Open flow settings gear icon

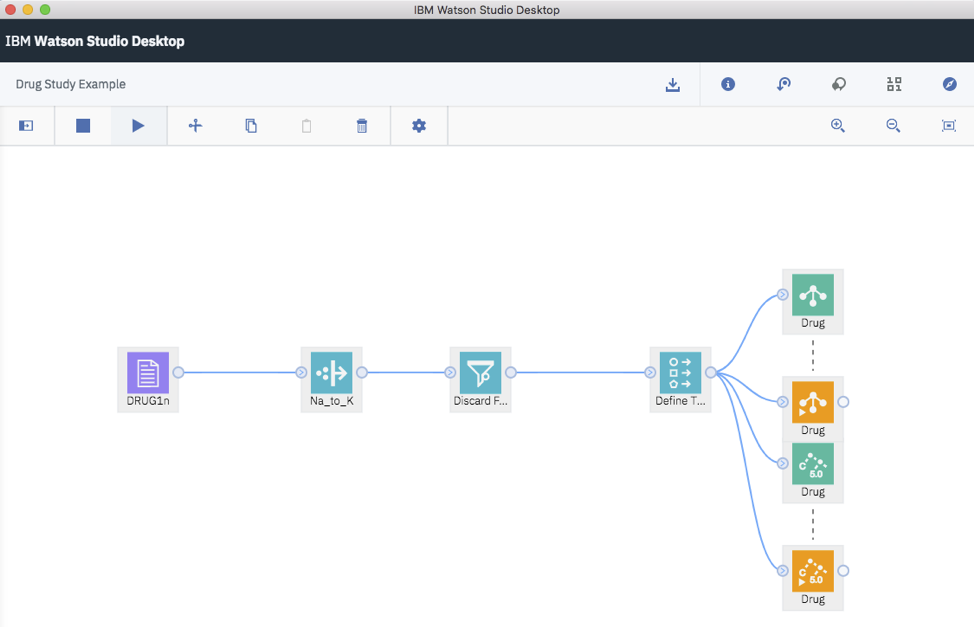pyautogui.click(x=419, y=126)
